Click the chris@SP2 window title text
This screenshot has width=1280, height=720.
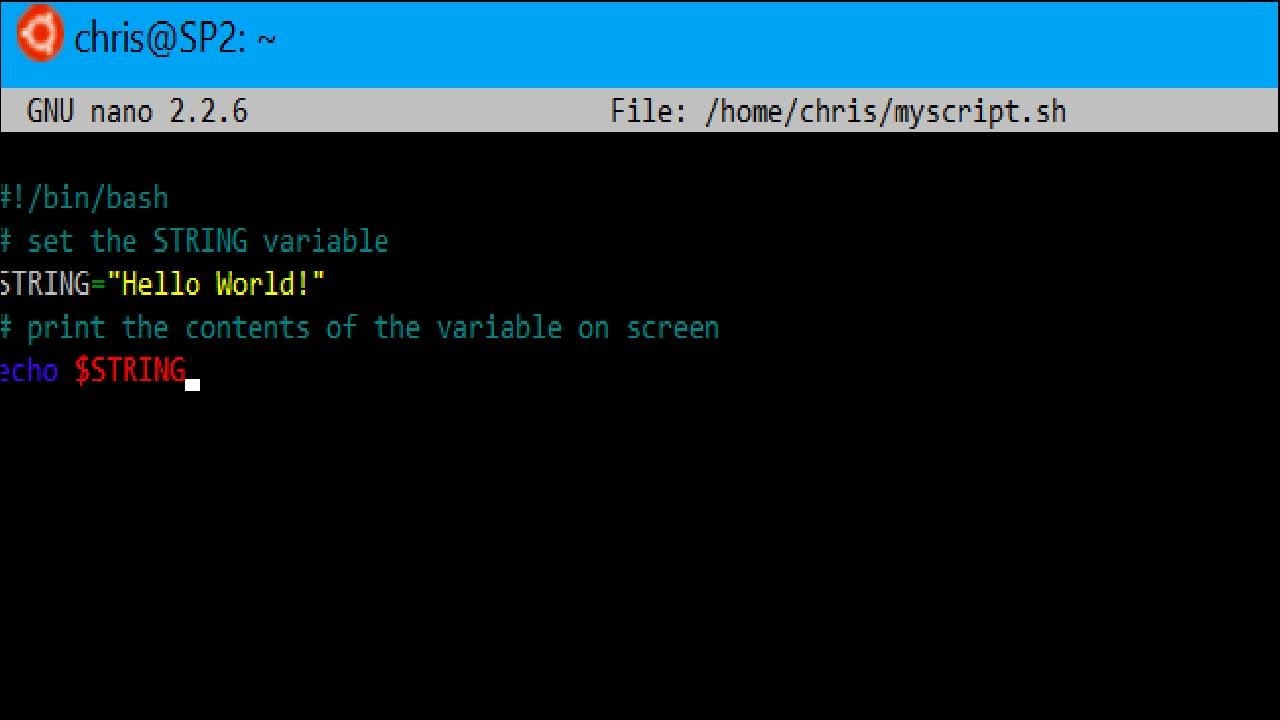[x=174, y=39]
